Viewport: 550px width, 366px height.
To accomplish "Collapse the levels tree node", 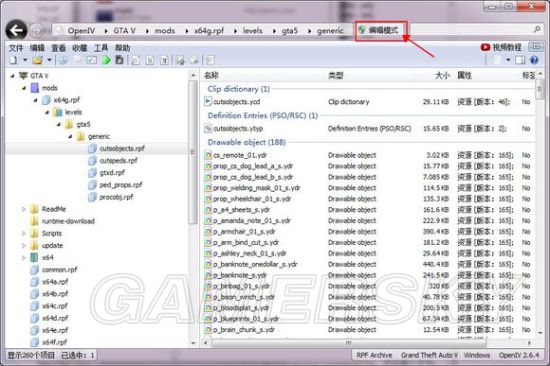I will [x=47, y=112].
